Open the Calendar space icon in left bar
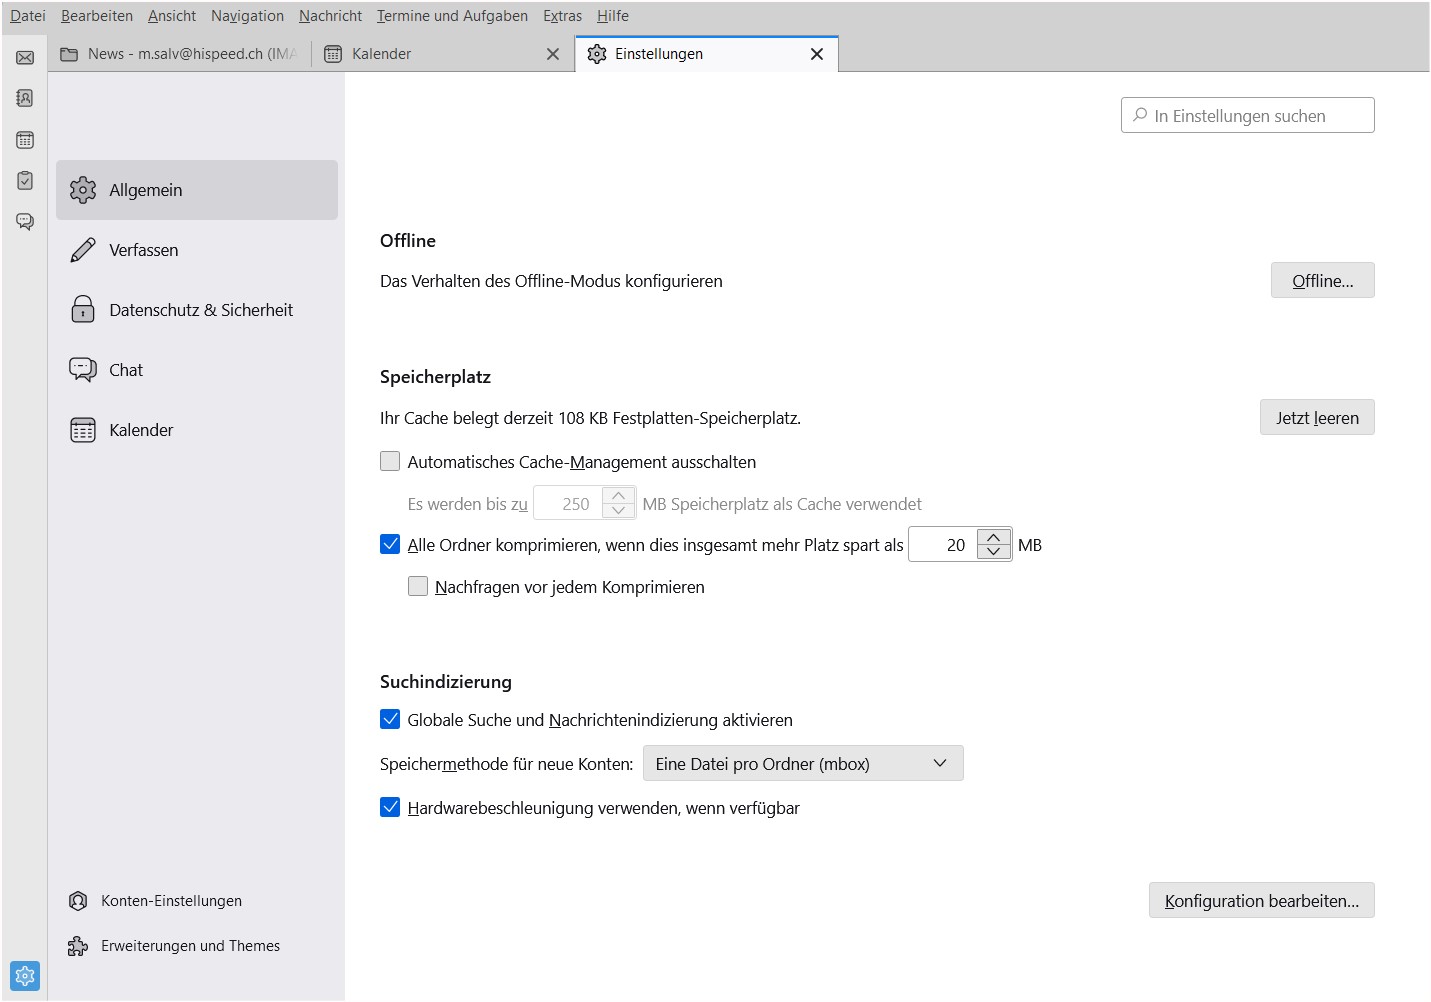Screen dimensions: 1431x1002 [25, 140]
